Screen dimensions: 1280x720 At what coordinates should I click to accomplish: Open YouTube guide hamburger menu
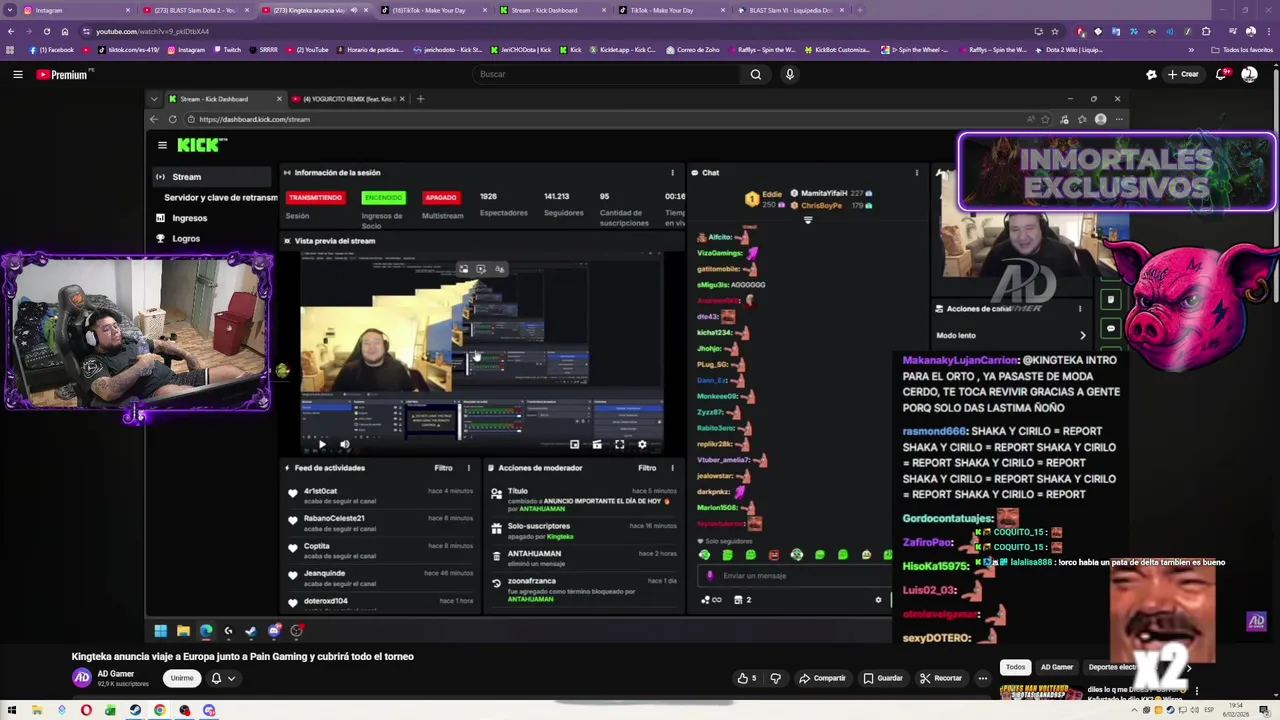click(17, 74)
